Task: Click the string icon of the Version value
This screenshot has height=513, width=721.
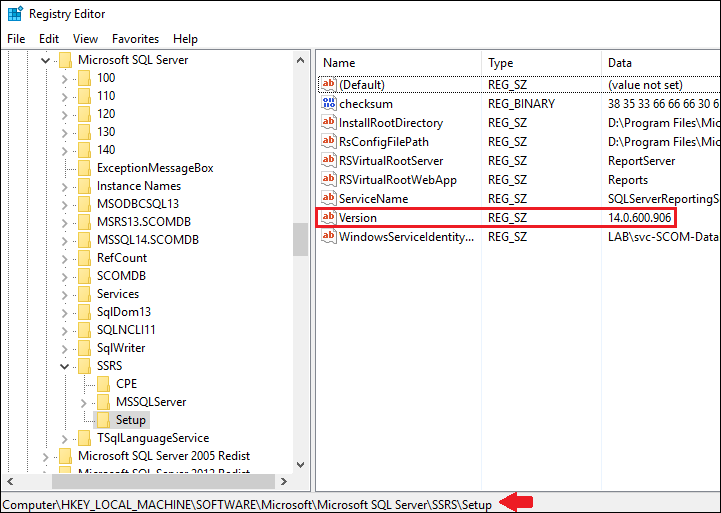Action: pyautogui.click(x=328, y=217)
